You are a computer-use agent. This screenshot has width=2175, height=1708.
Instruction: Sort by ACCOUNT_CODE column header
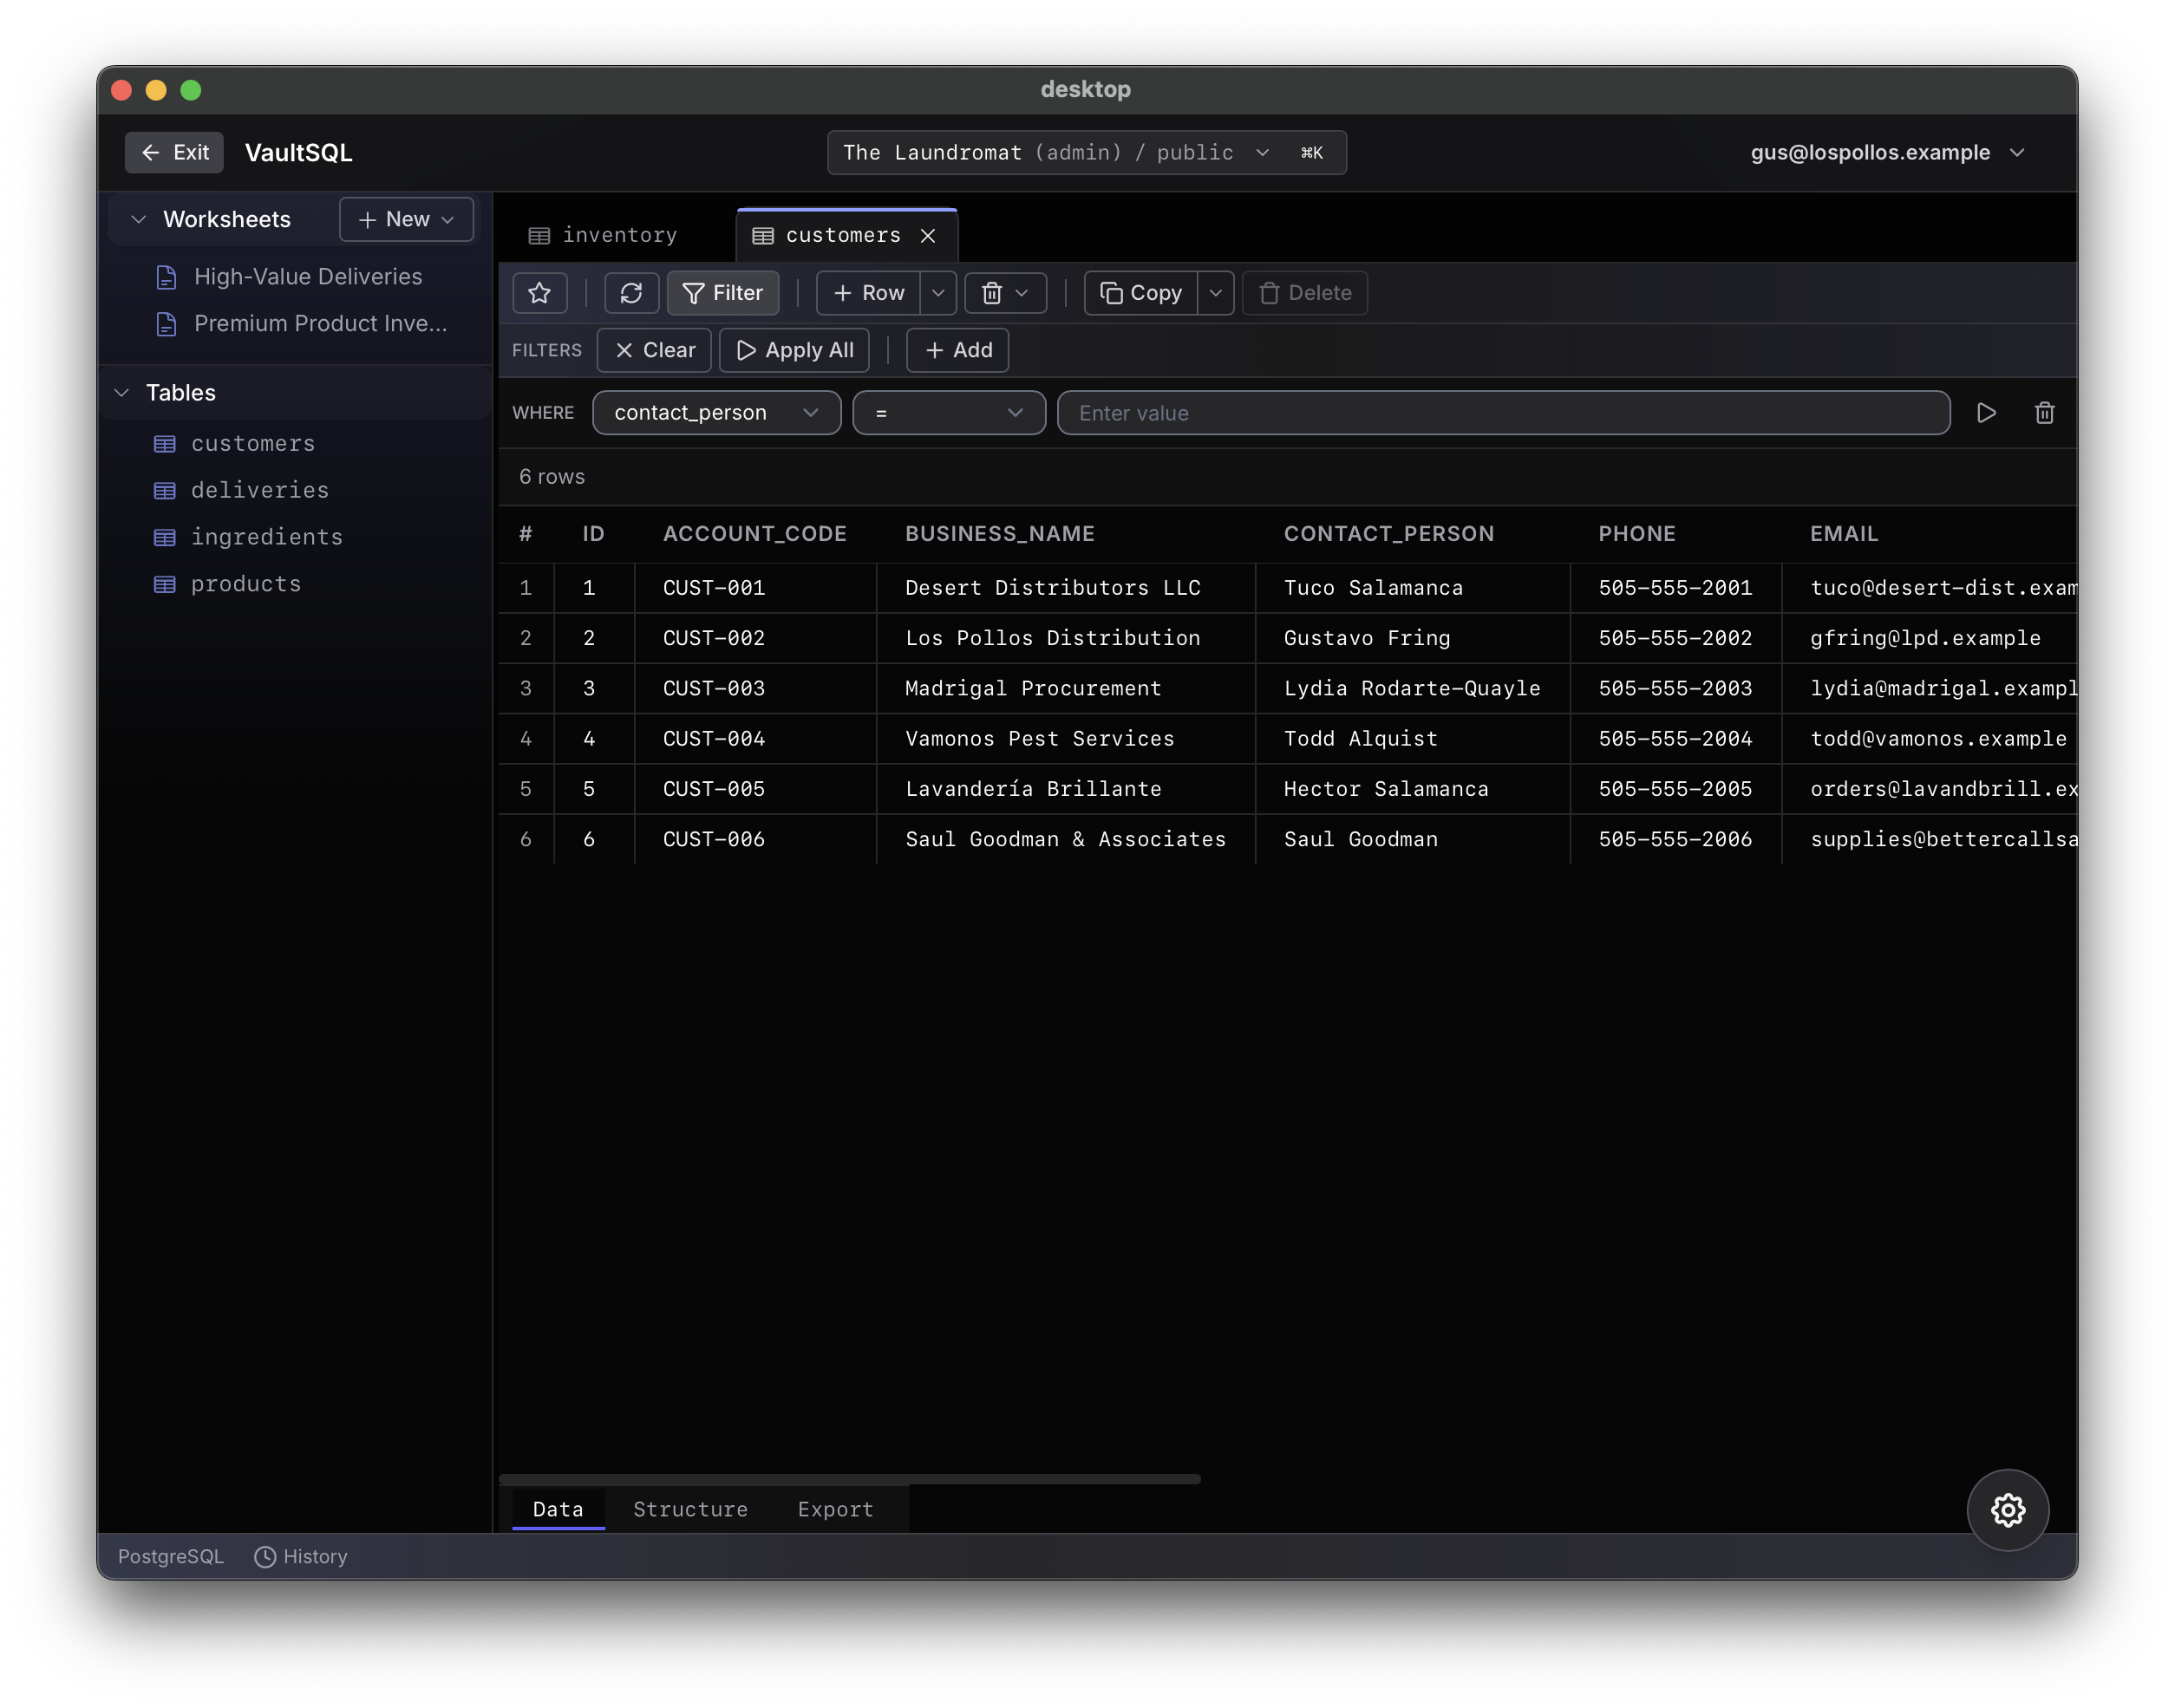tap(754, 534)
